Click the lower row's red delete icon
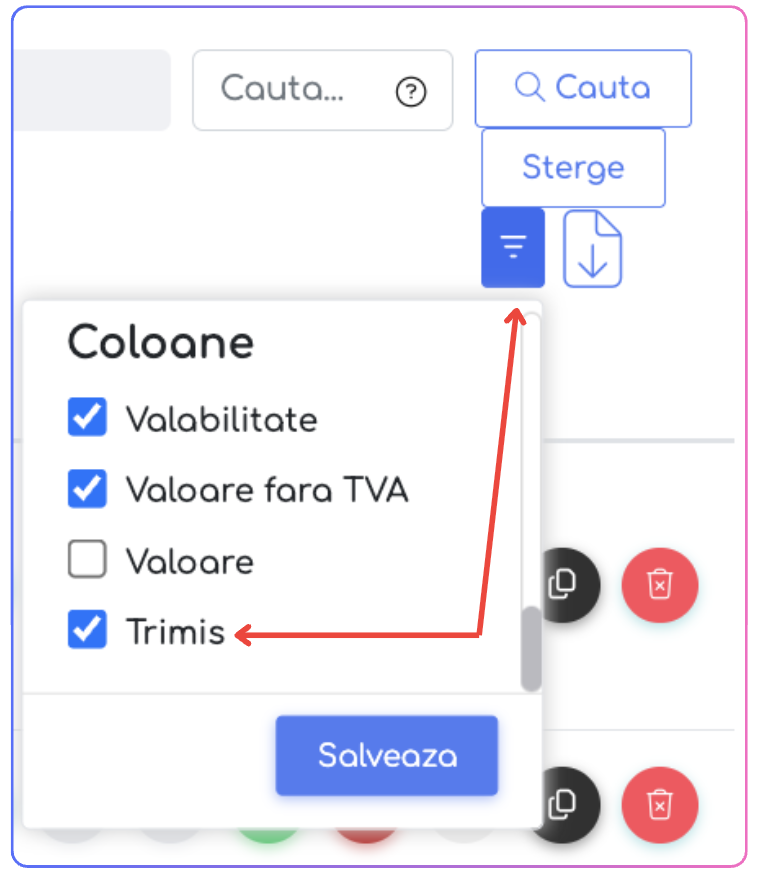 point(659,803)
